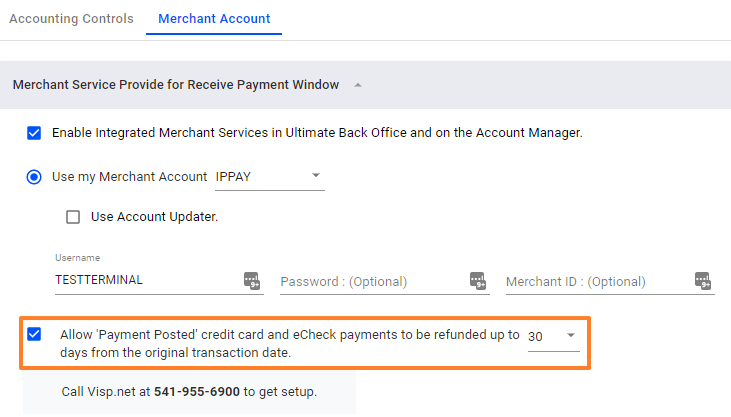Click password manager icon in Password field
The height and width of the screenshot is (417, 731).
click(477, 281)
